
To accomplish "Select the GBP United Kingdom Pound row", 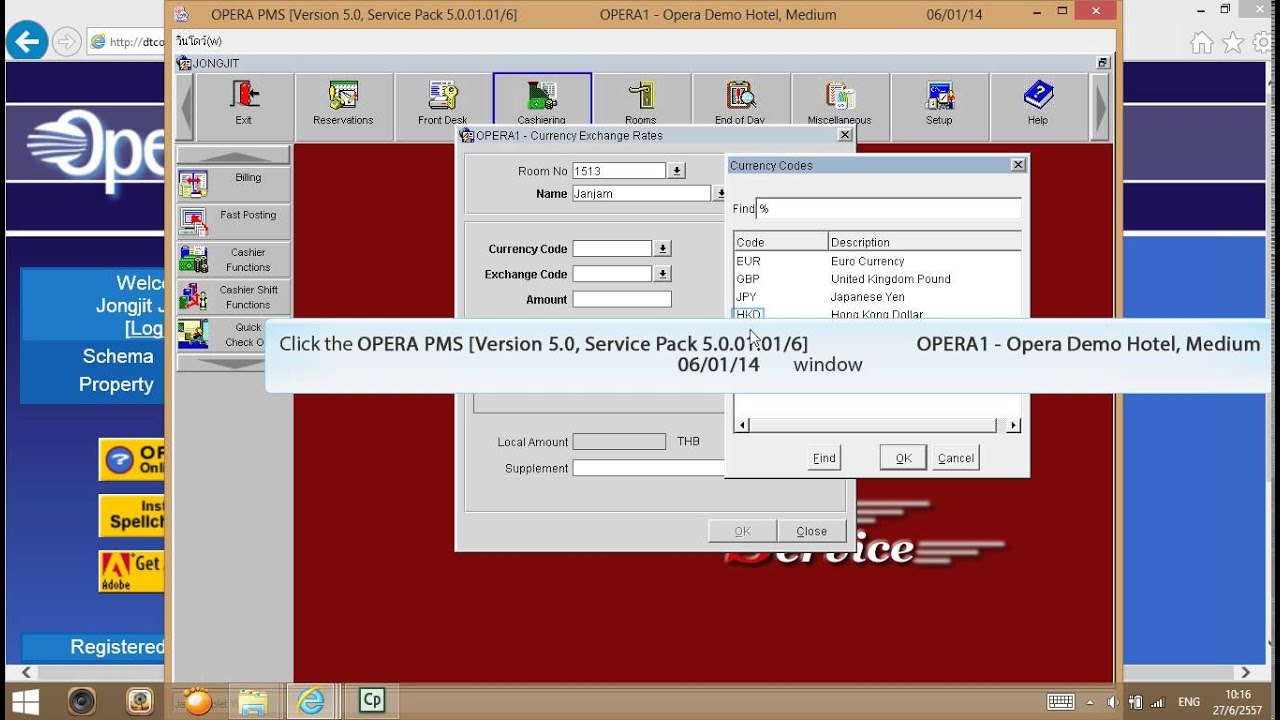I will pos(877,279).
